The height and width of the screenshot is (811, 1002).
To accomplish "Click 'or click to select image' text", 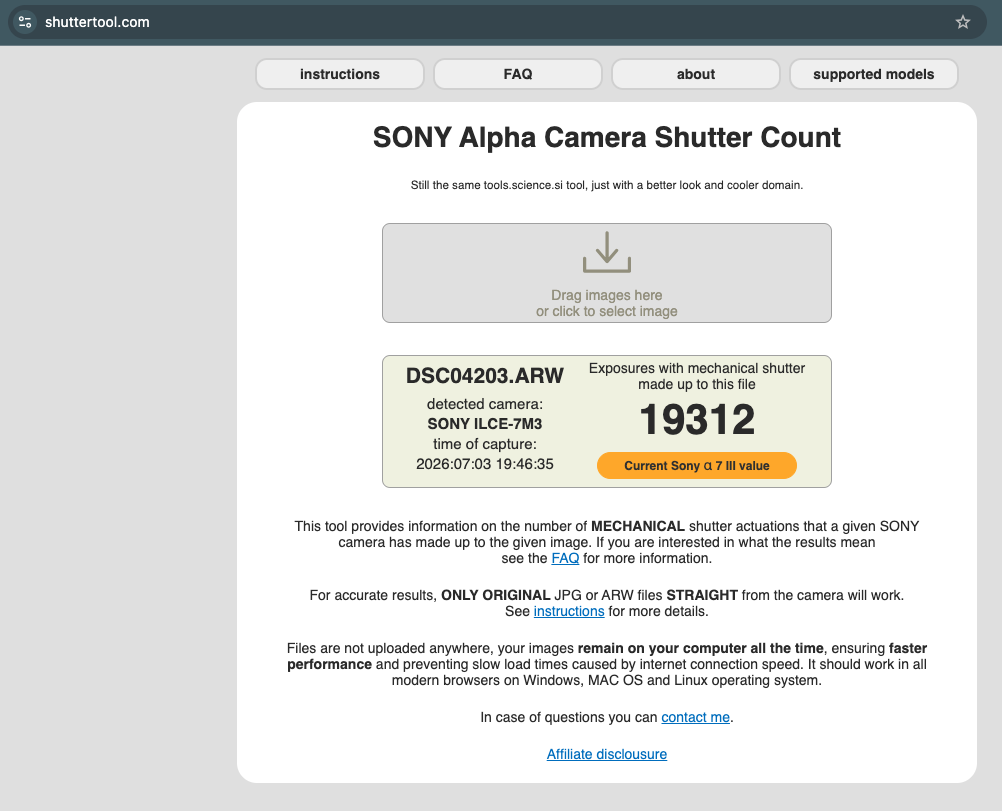I will (x=606, y=311).
